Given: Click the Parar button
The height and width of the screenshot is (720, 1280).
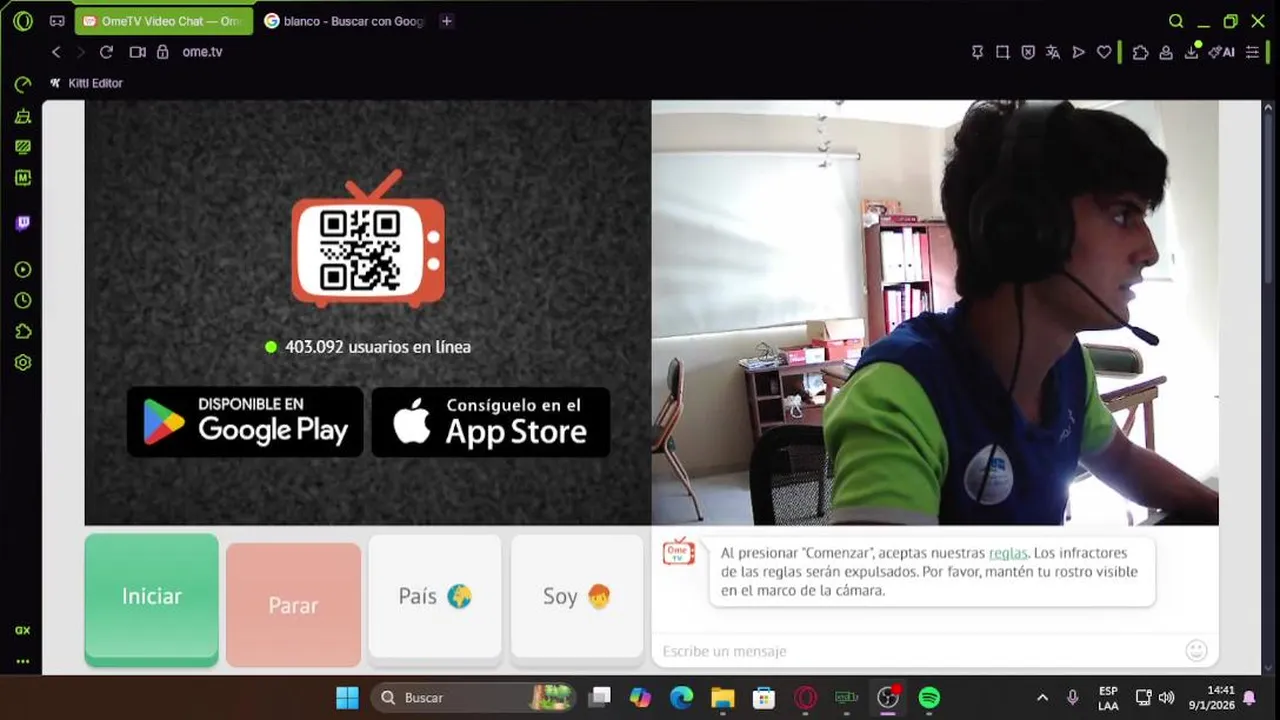Looking at the screenshot, I should click(x=293, y=605).
